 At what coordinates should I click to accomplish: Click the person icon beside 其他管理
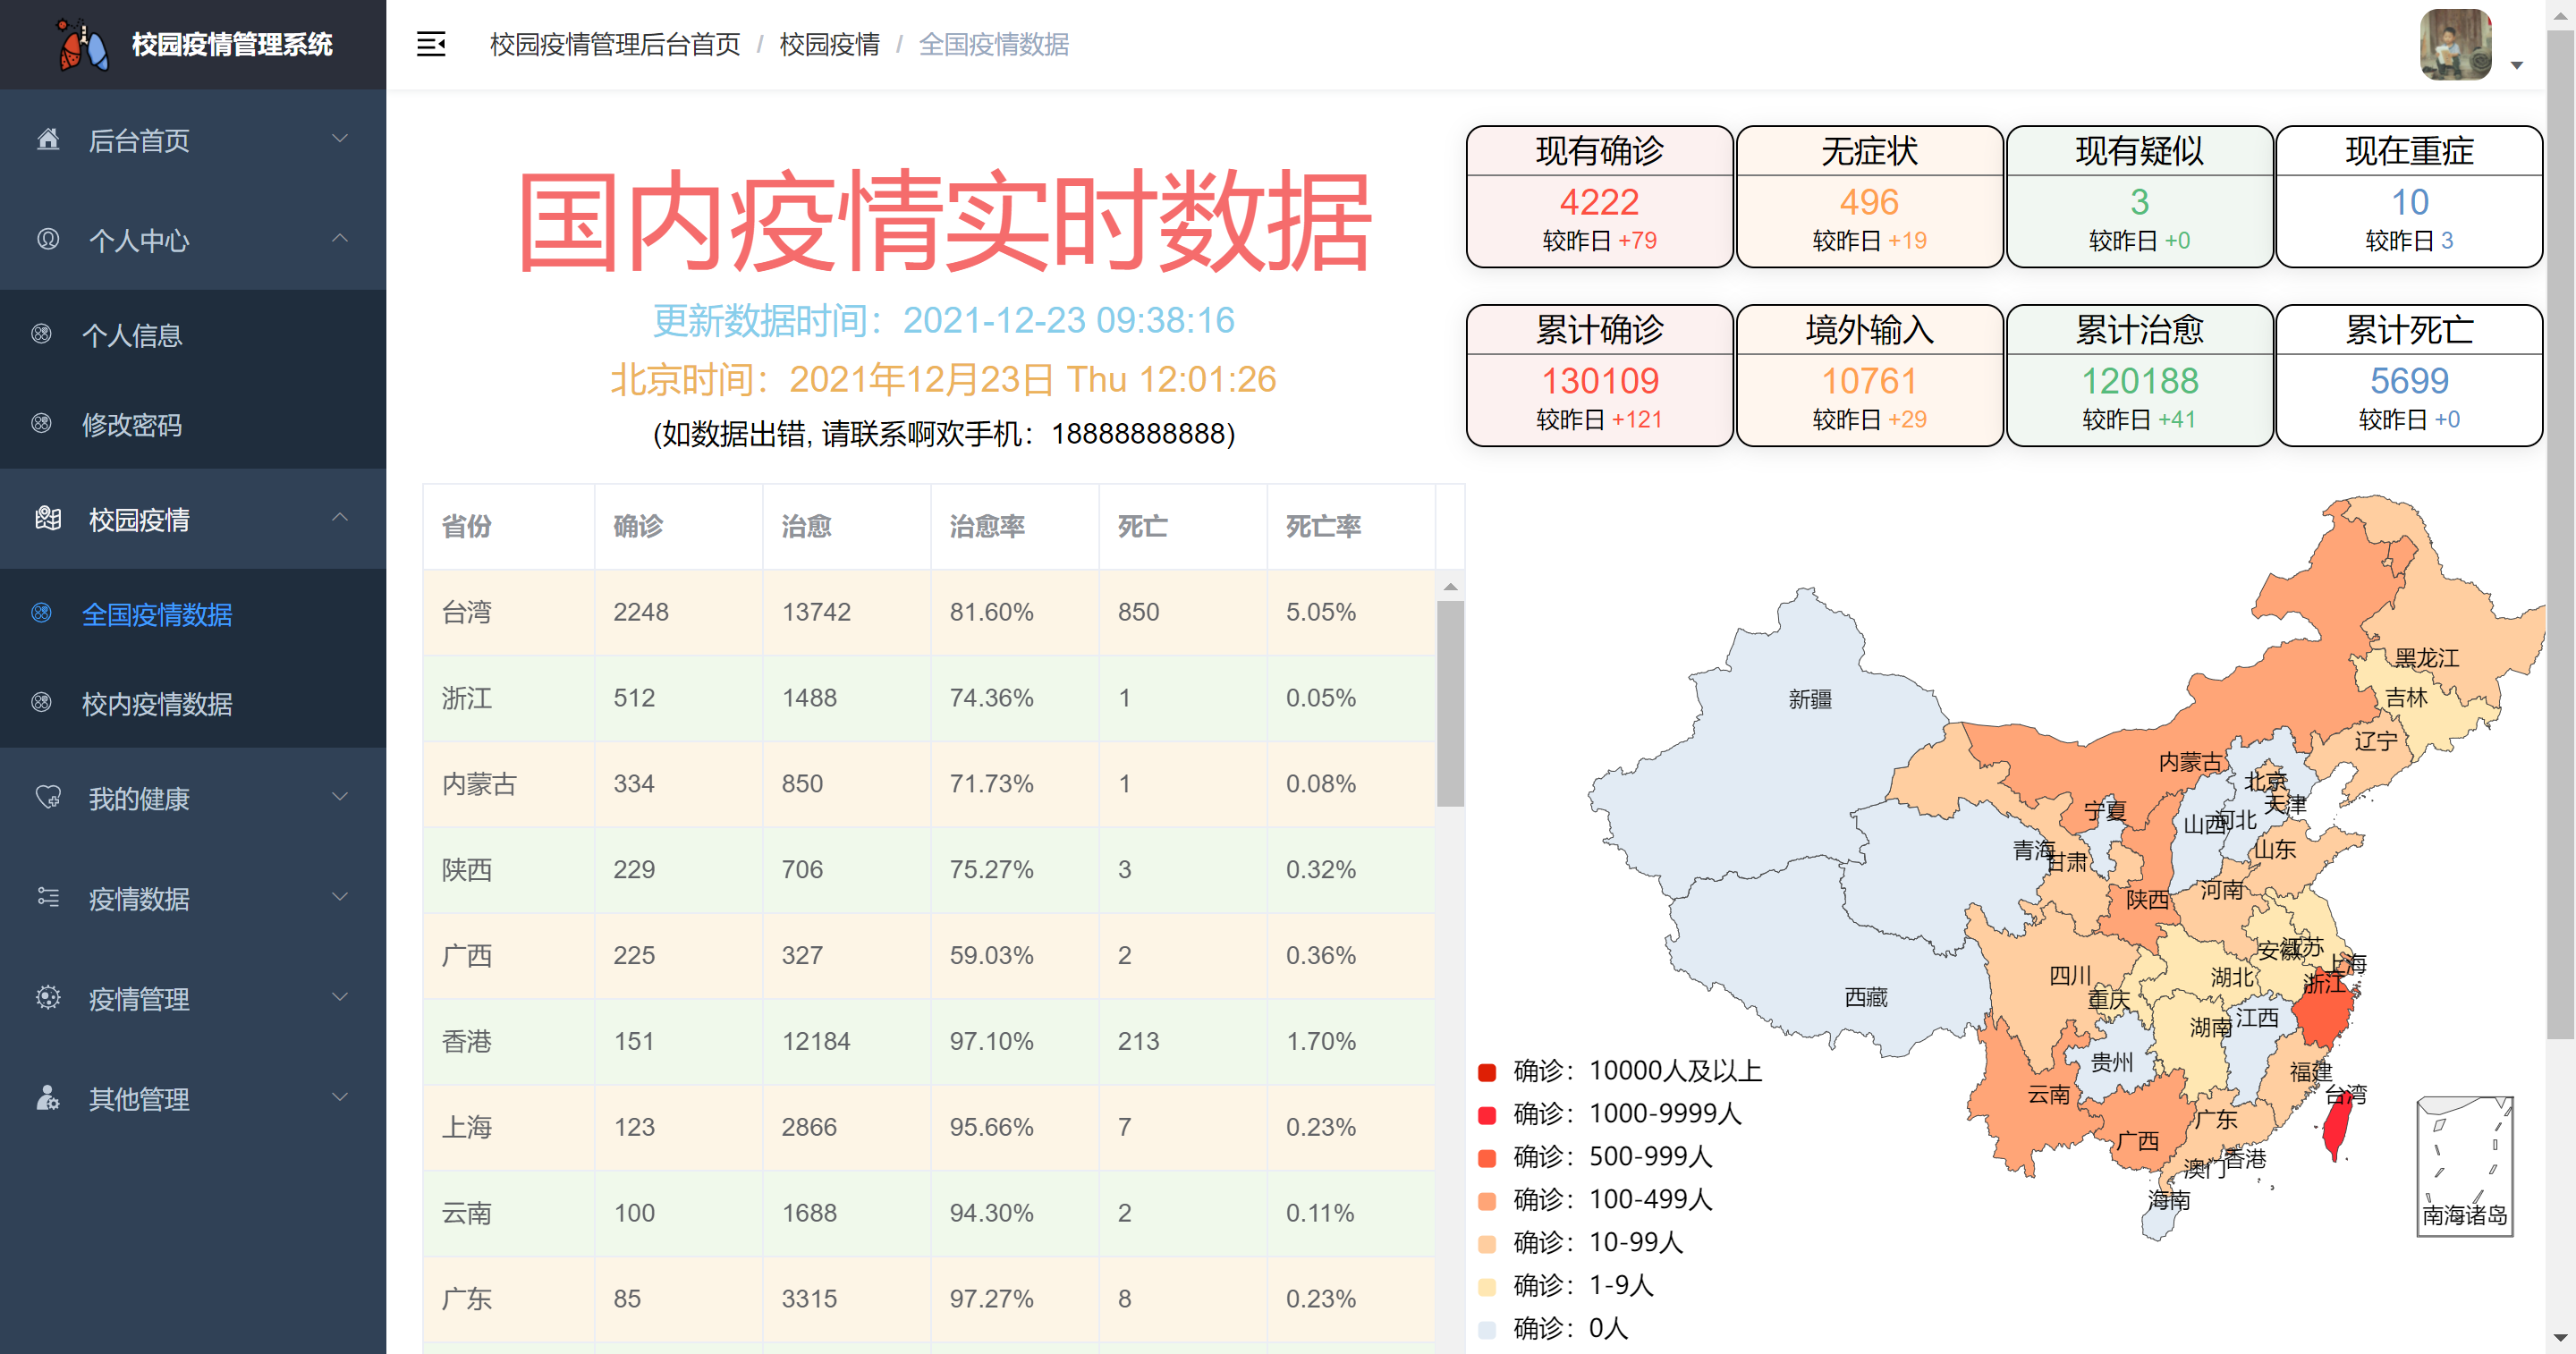point(48,1097)
